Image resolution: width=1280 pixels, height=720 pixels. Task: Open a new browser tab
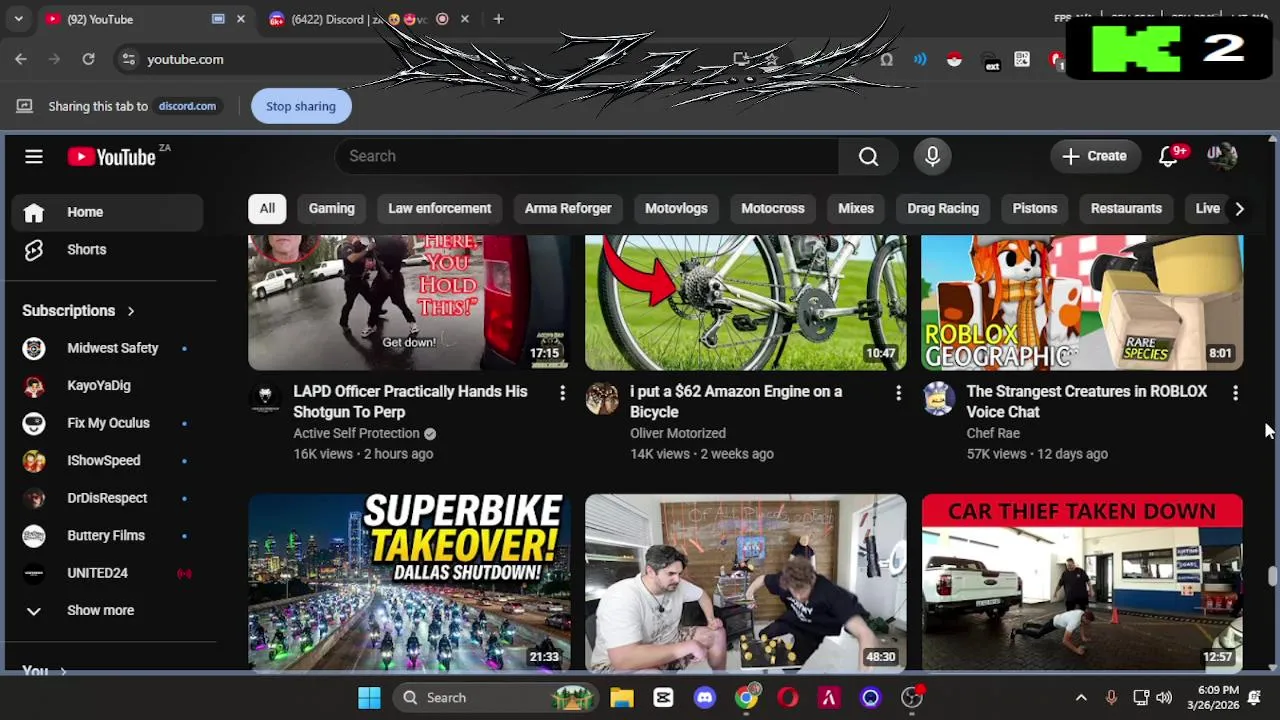(498, 19)
